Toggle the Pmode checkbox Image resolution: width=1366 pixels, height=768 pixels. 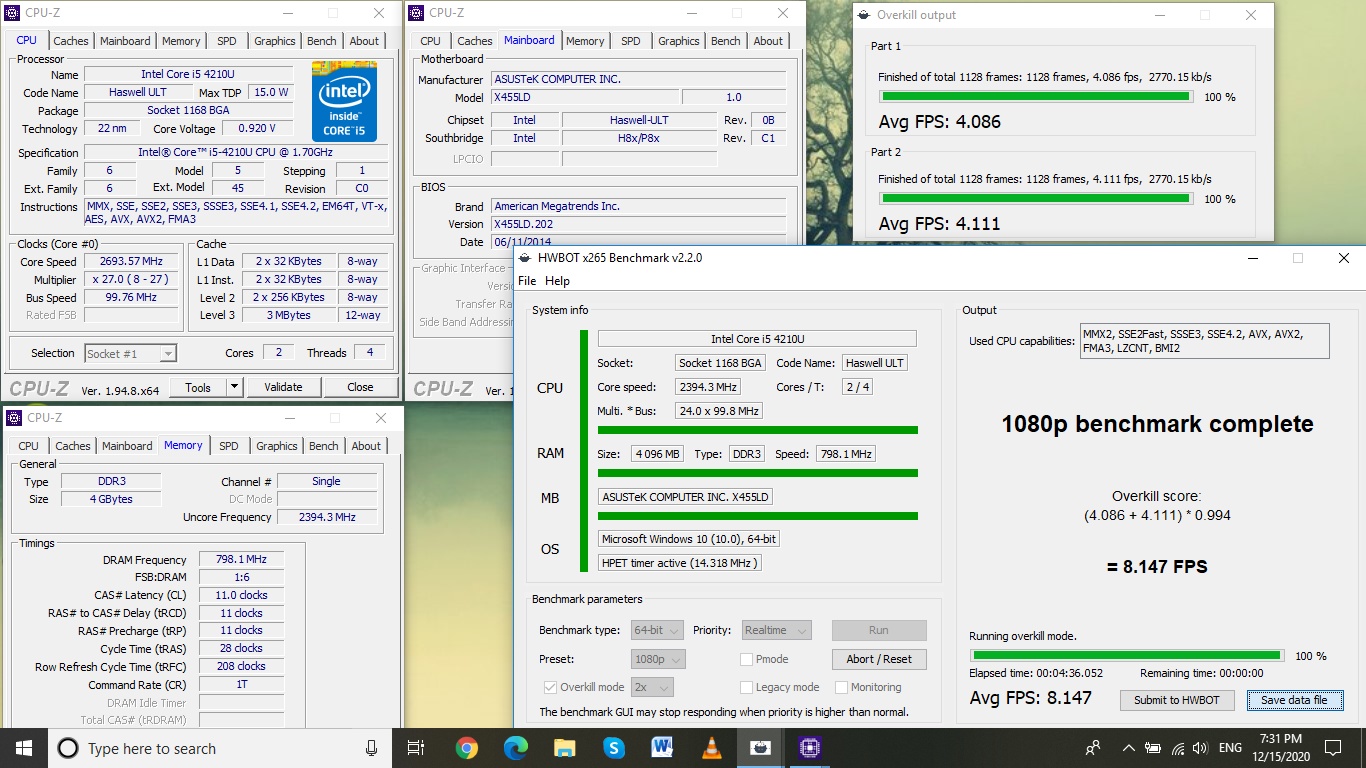746,659
